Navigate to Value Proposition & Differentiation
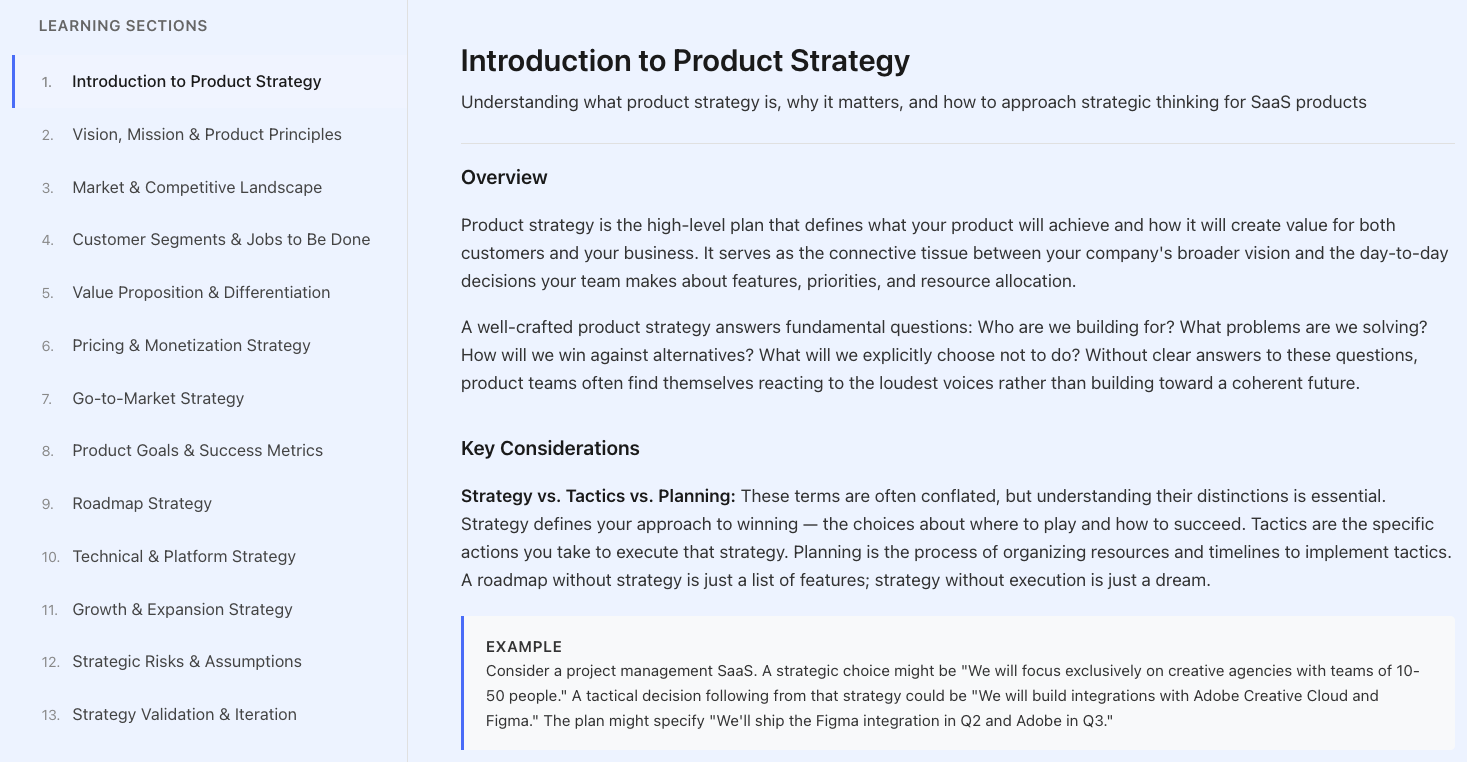 (201, 293)
